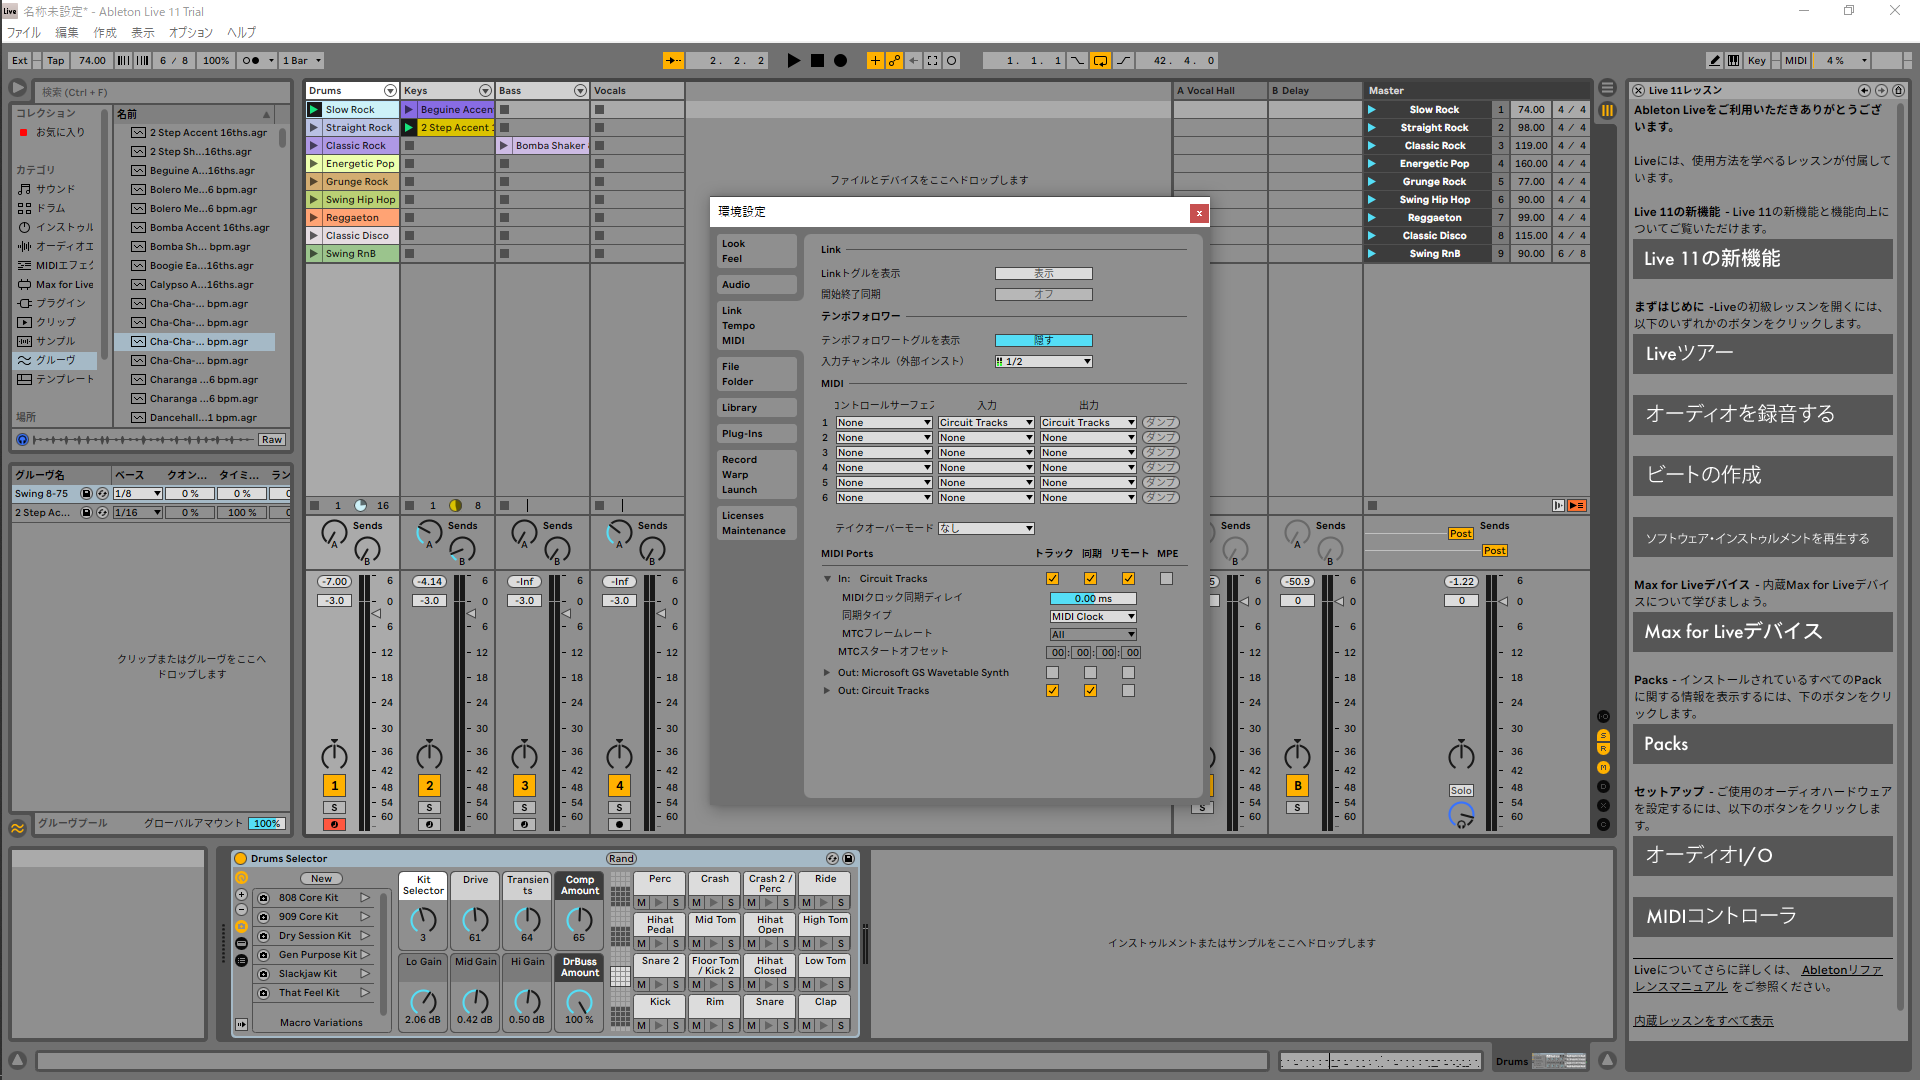Viewport: 1920px width, 1080px height.
Task: Click the browser preview headphone icon
Action: [23, 440]
